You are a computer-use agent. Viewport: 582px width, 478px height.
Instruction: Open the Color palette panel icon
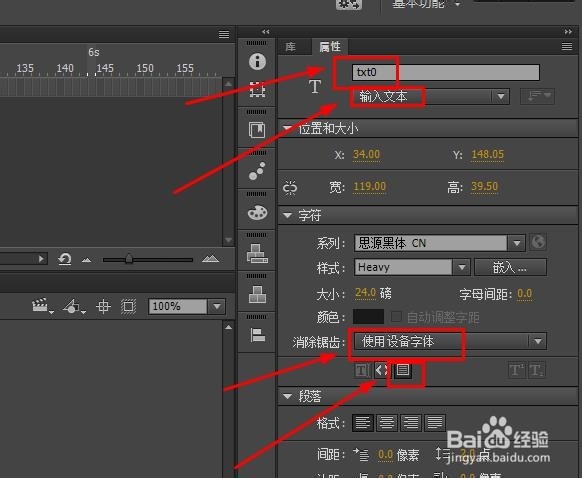click(257, 212)
